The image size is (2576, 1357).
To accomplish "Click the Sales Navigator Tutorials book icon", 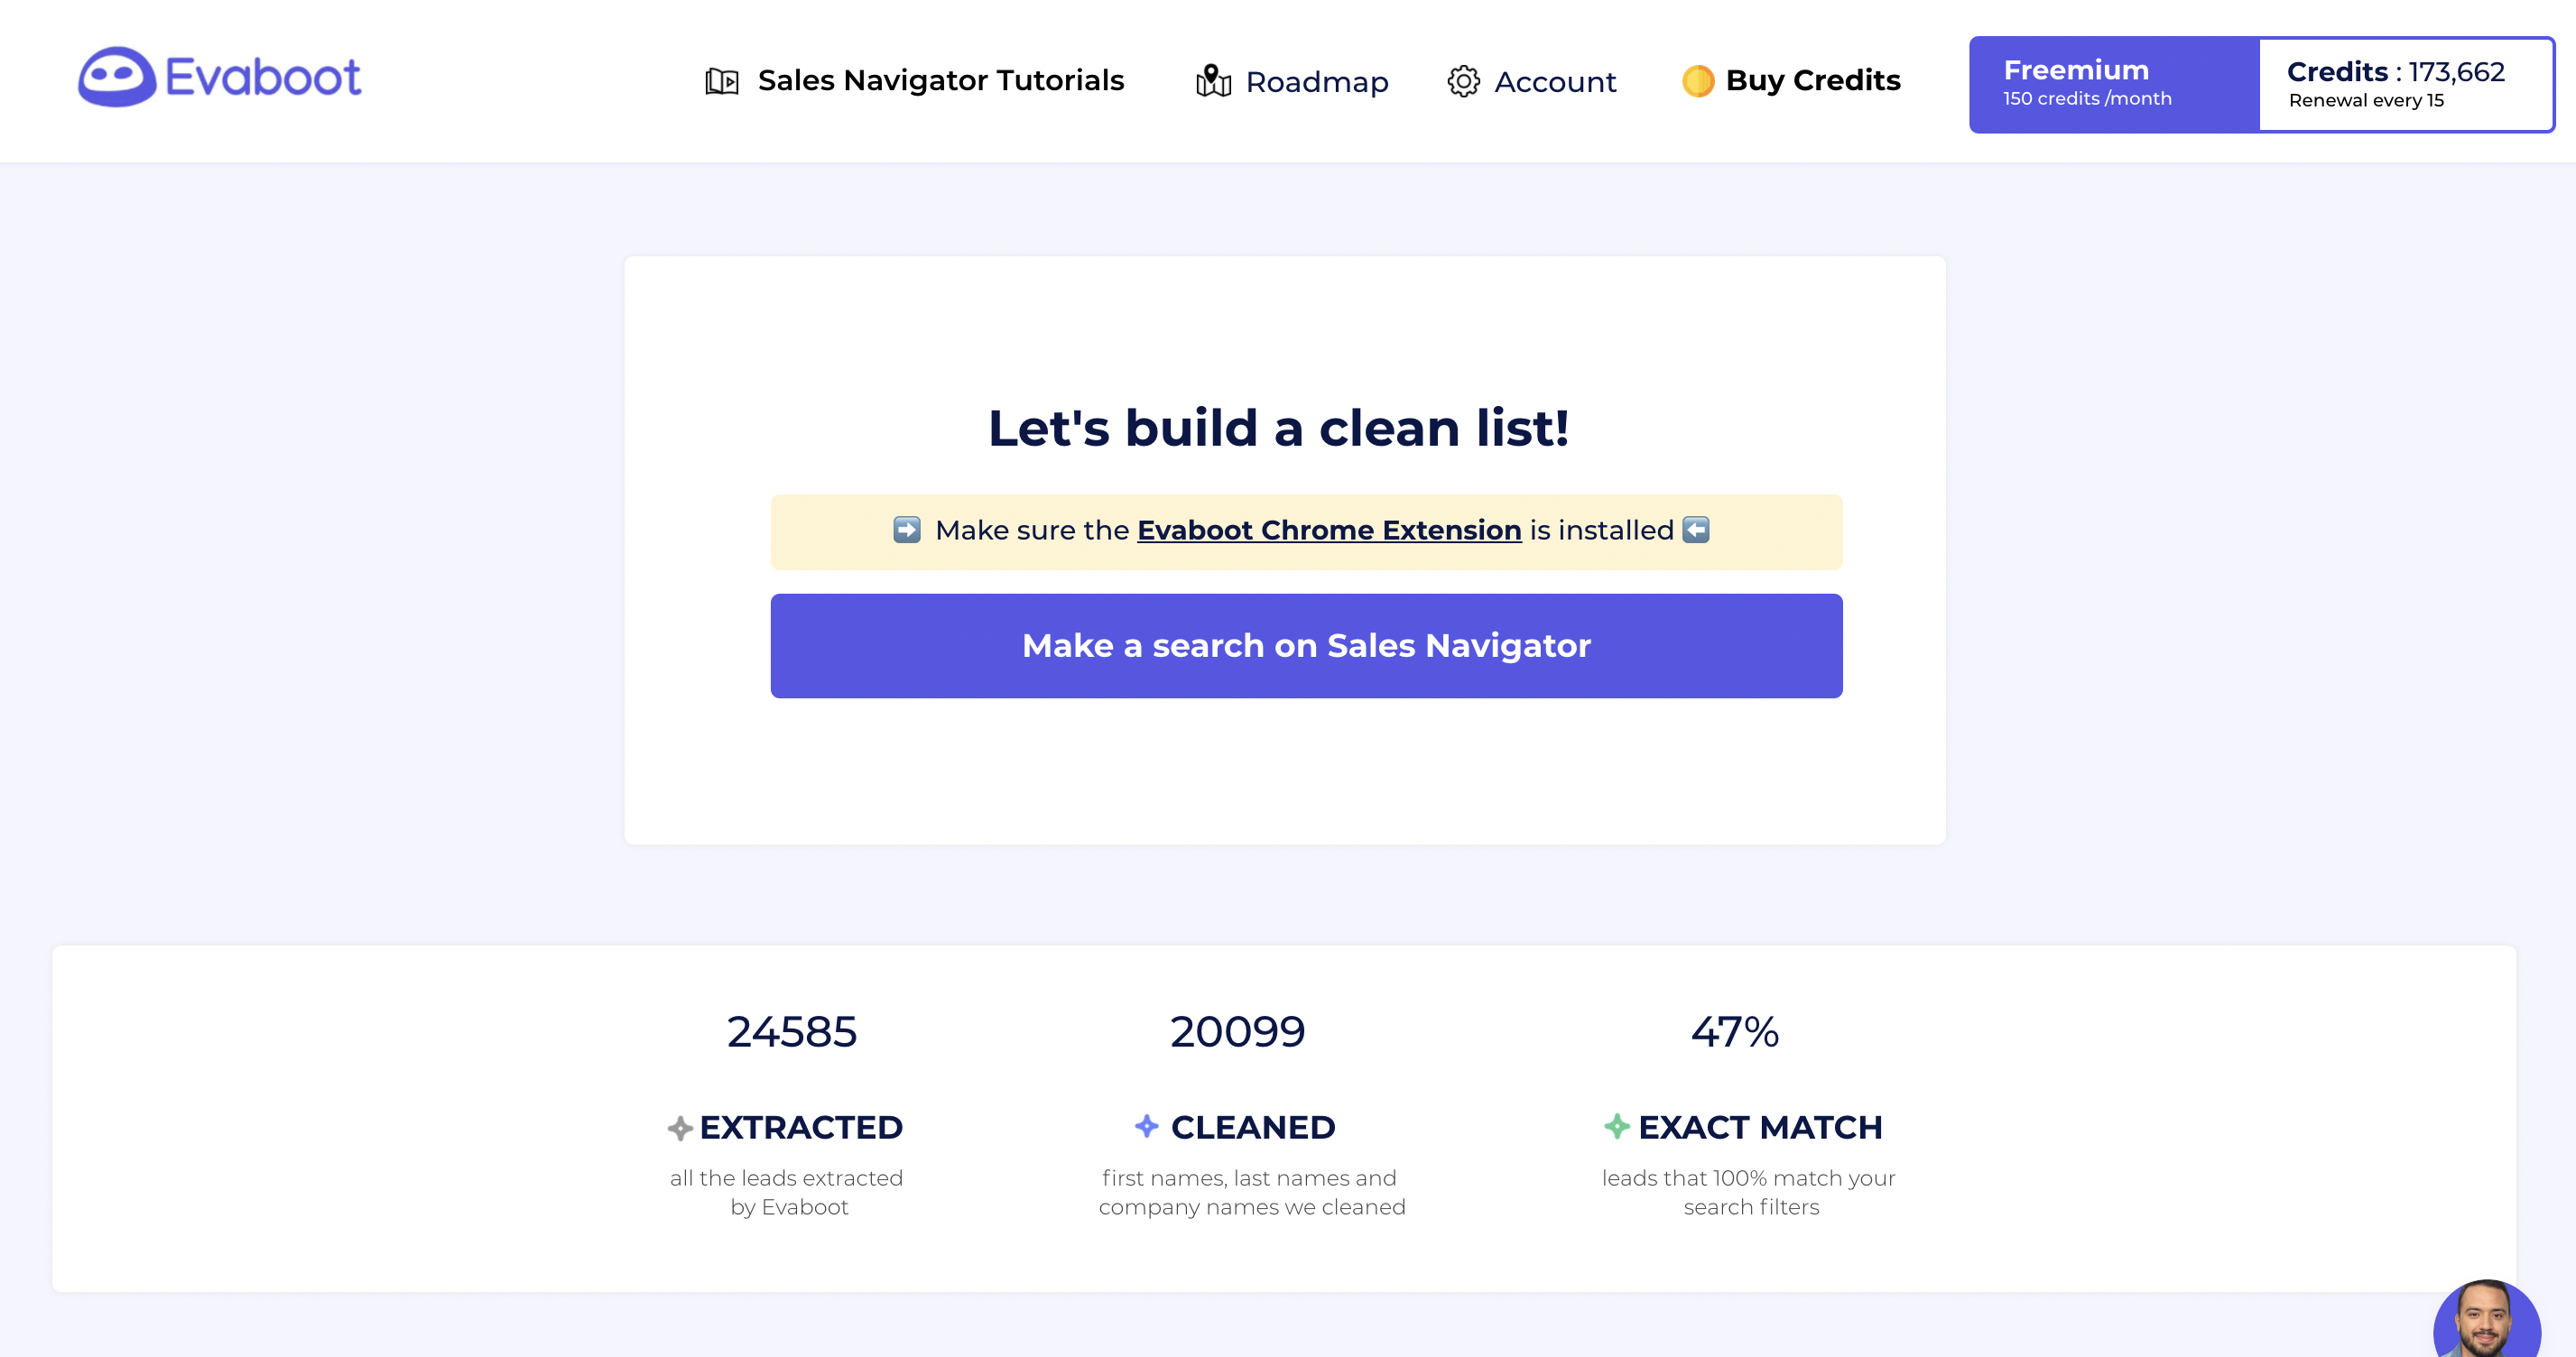I will coord(721,81).
